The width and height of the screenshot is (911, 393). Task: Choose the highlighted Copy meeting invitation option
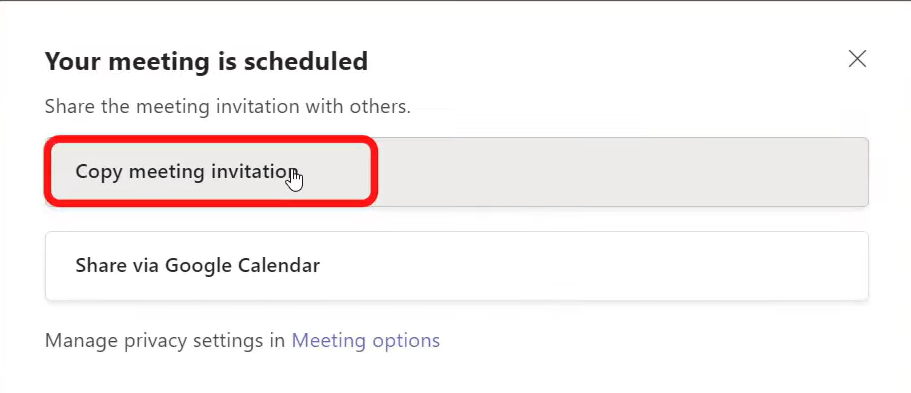457,172
